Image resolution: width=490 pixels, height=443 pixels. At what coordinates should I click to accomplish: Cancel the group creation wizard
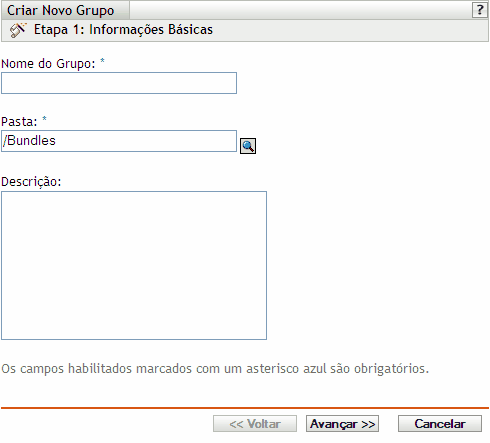pos(440,424)
